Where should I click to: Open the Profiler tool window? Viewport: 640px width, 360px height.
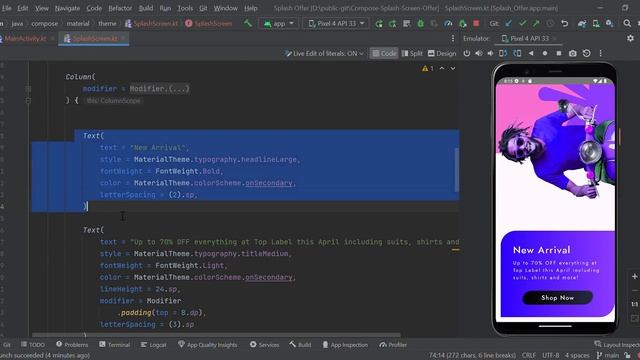[x=393, y=344]
